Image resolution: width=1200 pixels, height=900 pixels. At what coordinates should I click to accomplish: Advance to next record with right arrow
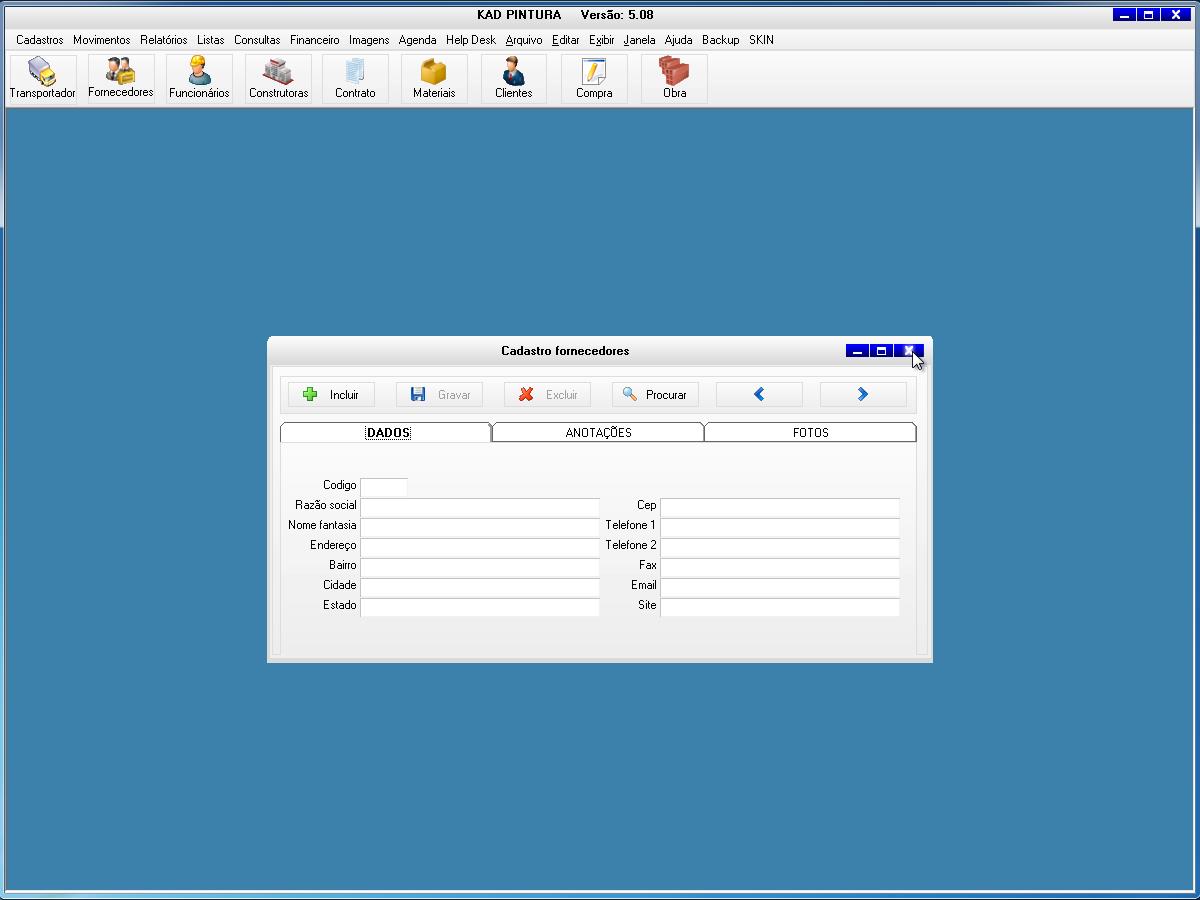[863, 395]
